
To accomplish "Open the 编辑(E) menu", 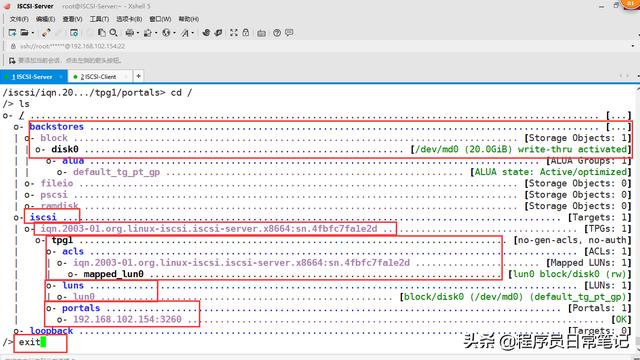I will pyautogui.click(x=45, y=19).
